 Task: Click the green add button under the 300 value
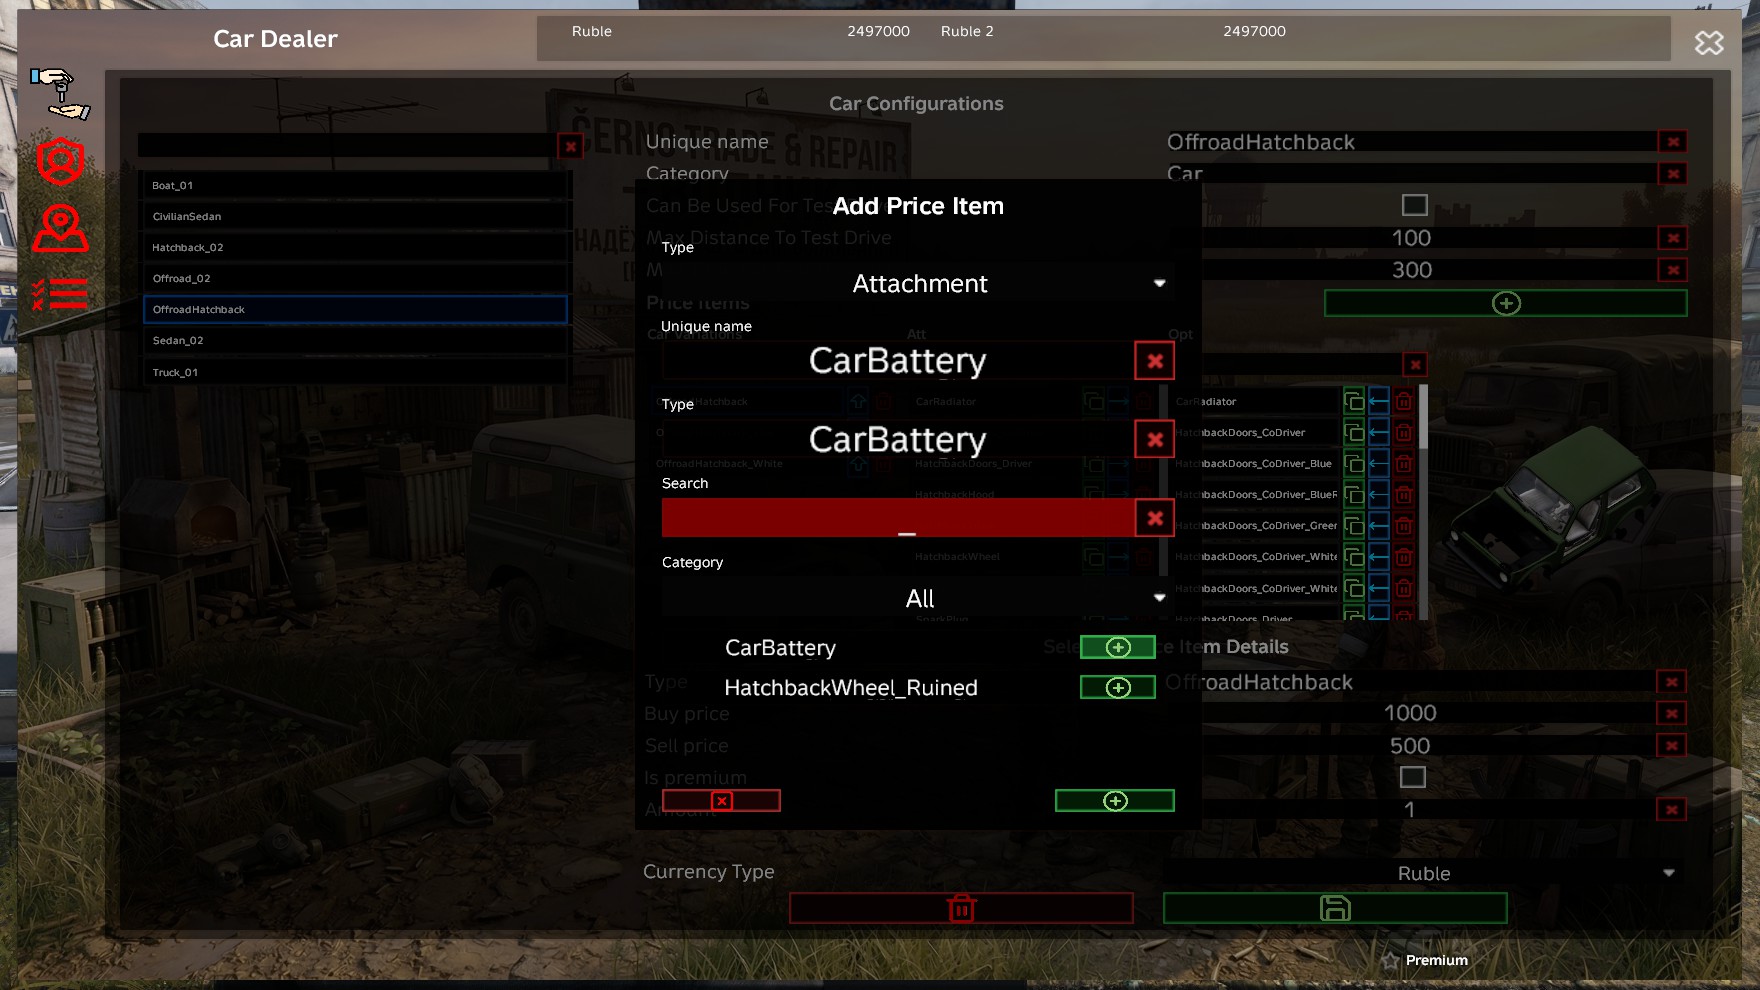click(1506, 303)
